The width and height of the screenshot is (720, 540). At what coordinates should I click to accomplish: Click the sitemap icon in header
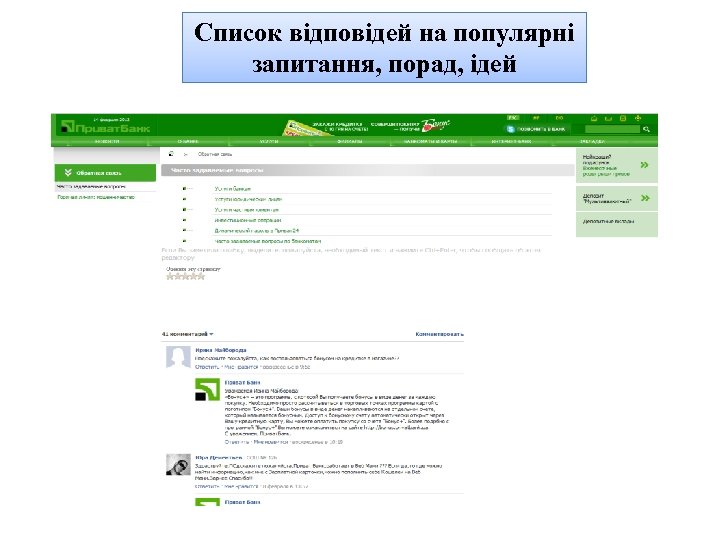(623, 118)
